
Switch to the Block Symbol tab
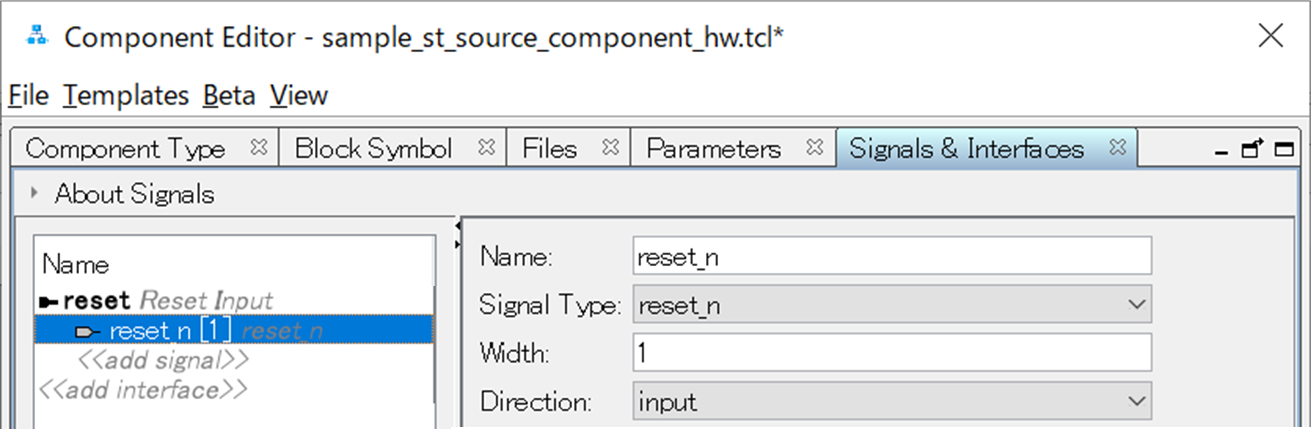click(x=373, y=149)
